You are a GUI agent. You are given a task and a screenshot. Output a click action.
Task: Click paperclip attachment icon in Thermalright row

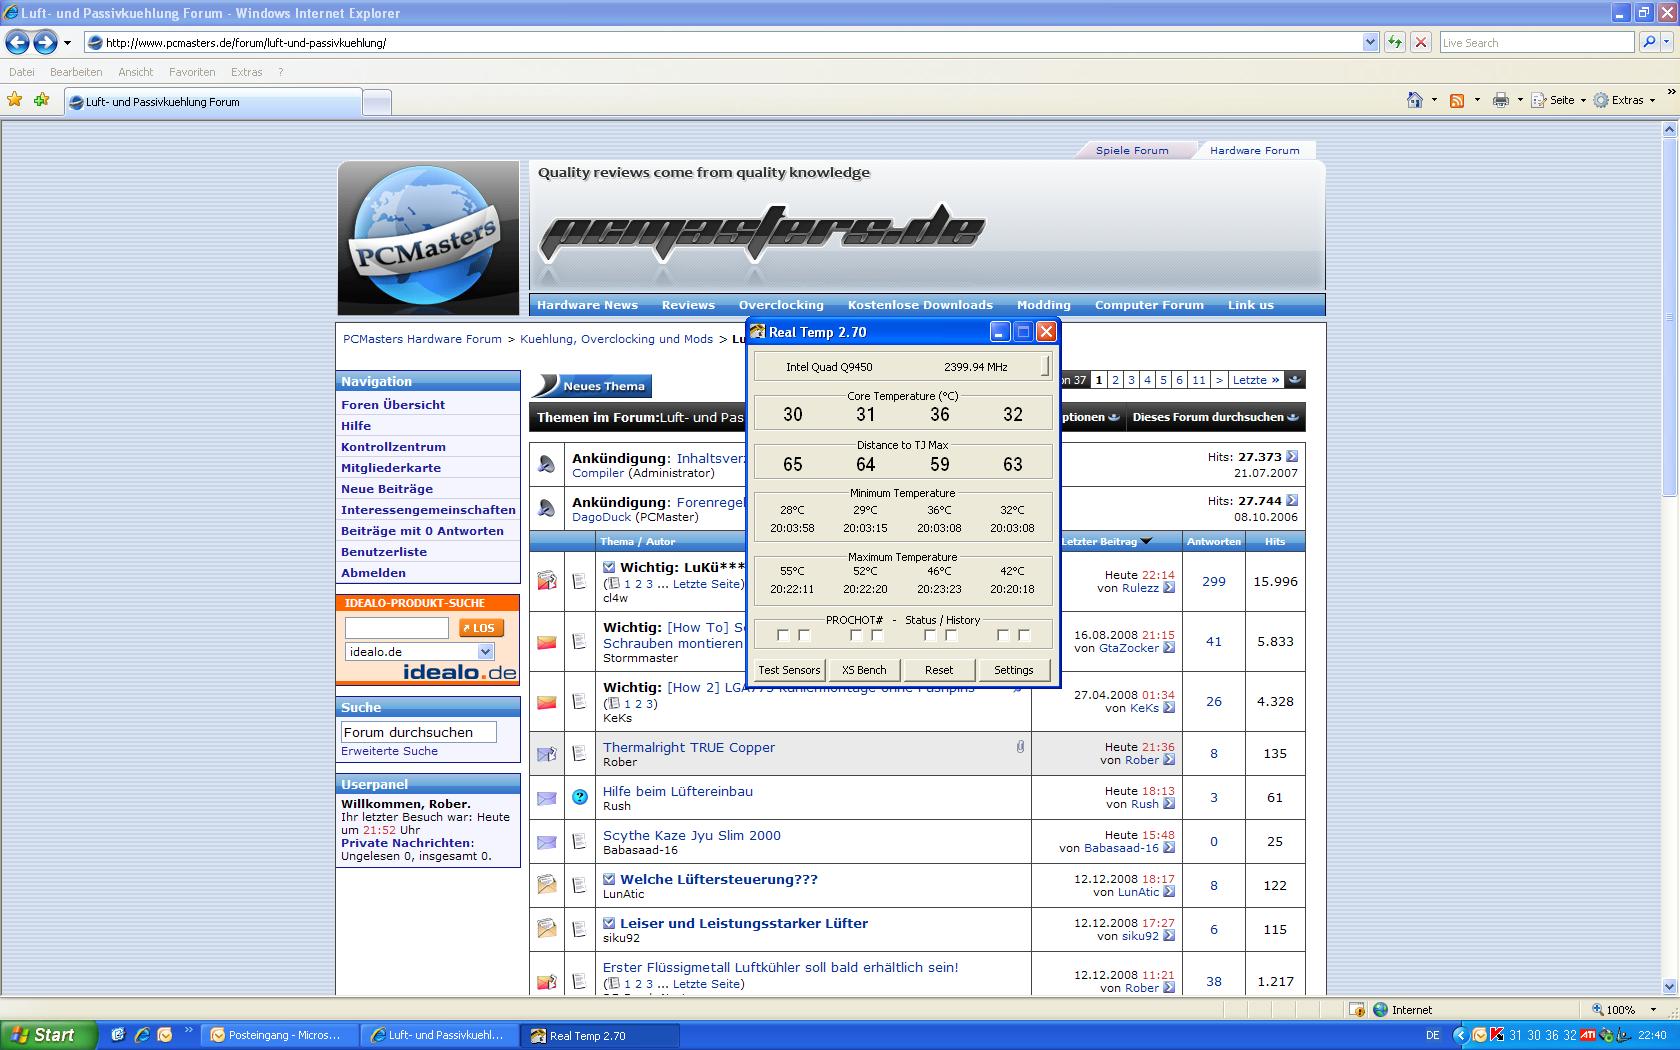[x=1020, y=746]
